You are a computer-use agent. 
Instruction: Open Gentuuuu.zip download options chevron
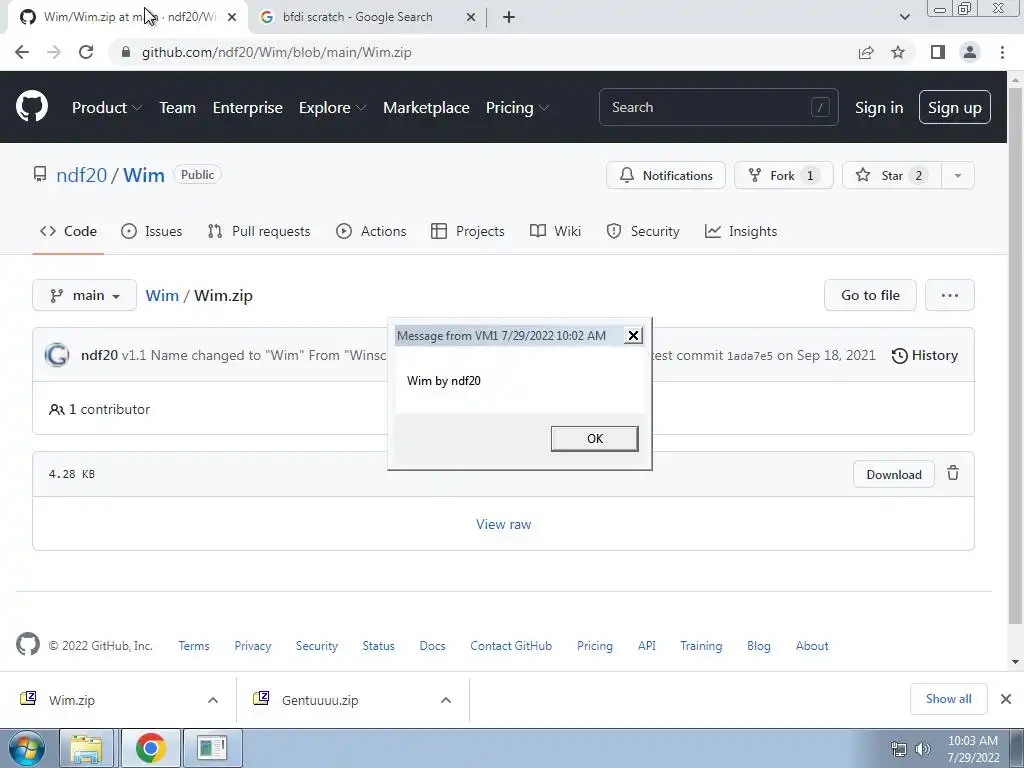pos(446,700)
